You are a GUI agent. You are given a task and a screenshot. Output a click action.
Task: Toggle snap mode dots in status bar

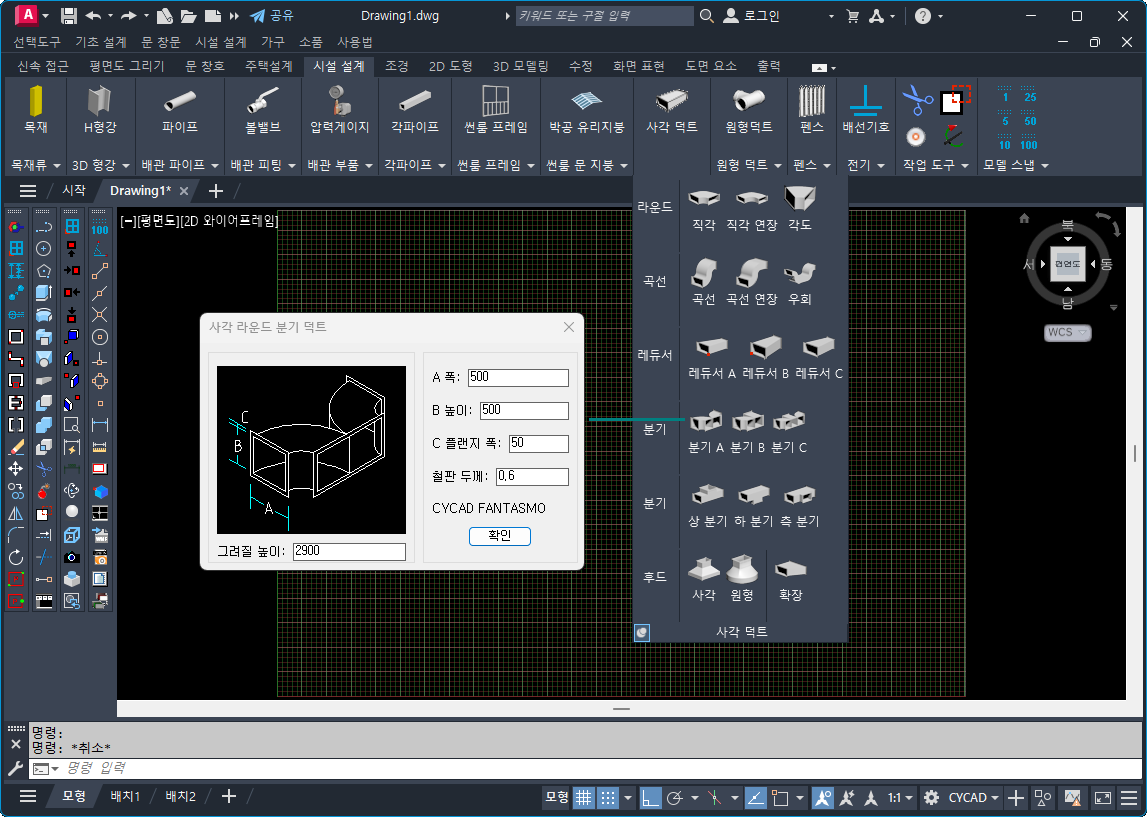pos(608,797)
